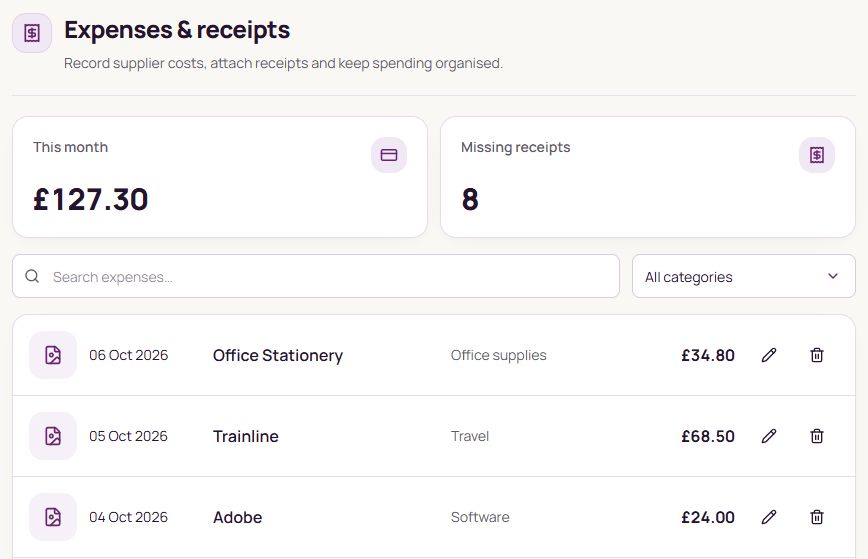Open receipt image for Adobe expense
Viewport: 868px width, 559px height.
(x=53, y=517)
